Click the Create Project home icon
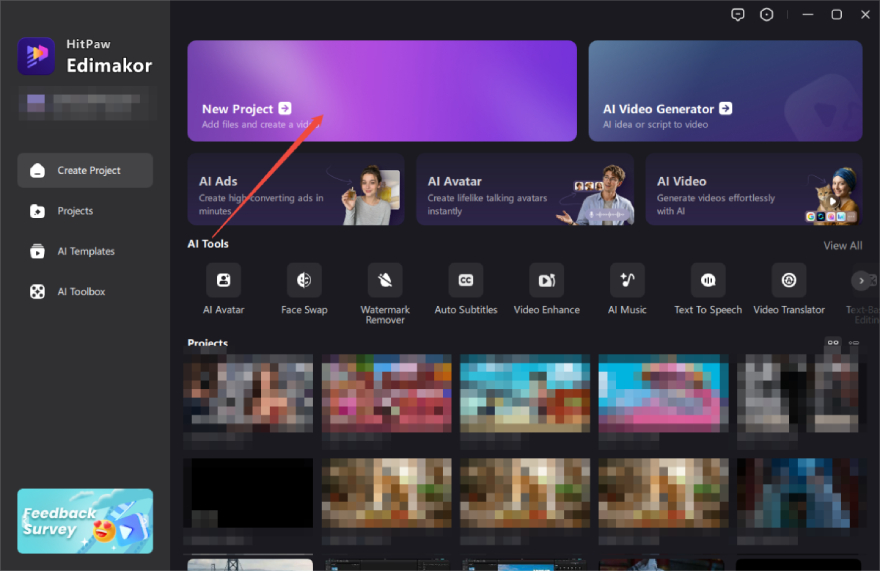 pos(38,171)
